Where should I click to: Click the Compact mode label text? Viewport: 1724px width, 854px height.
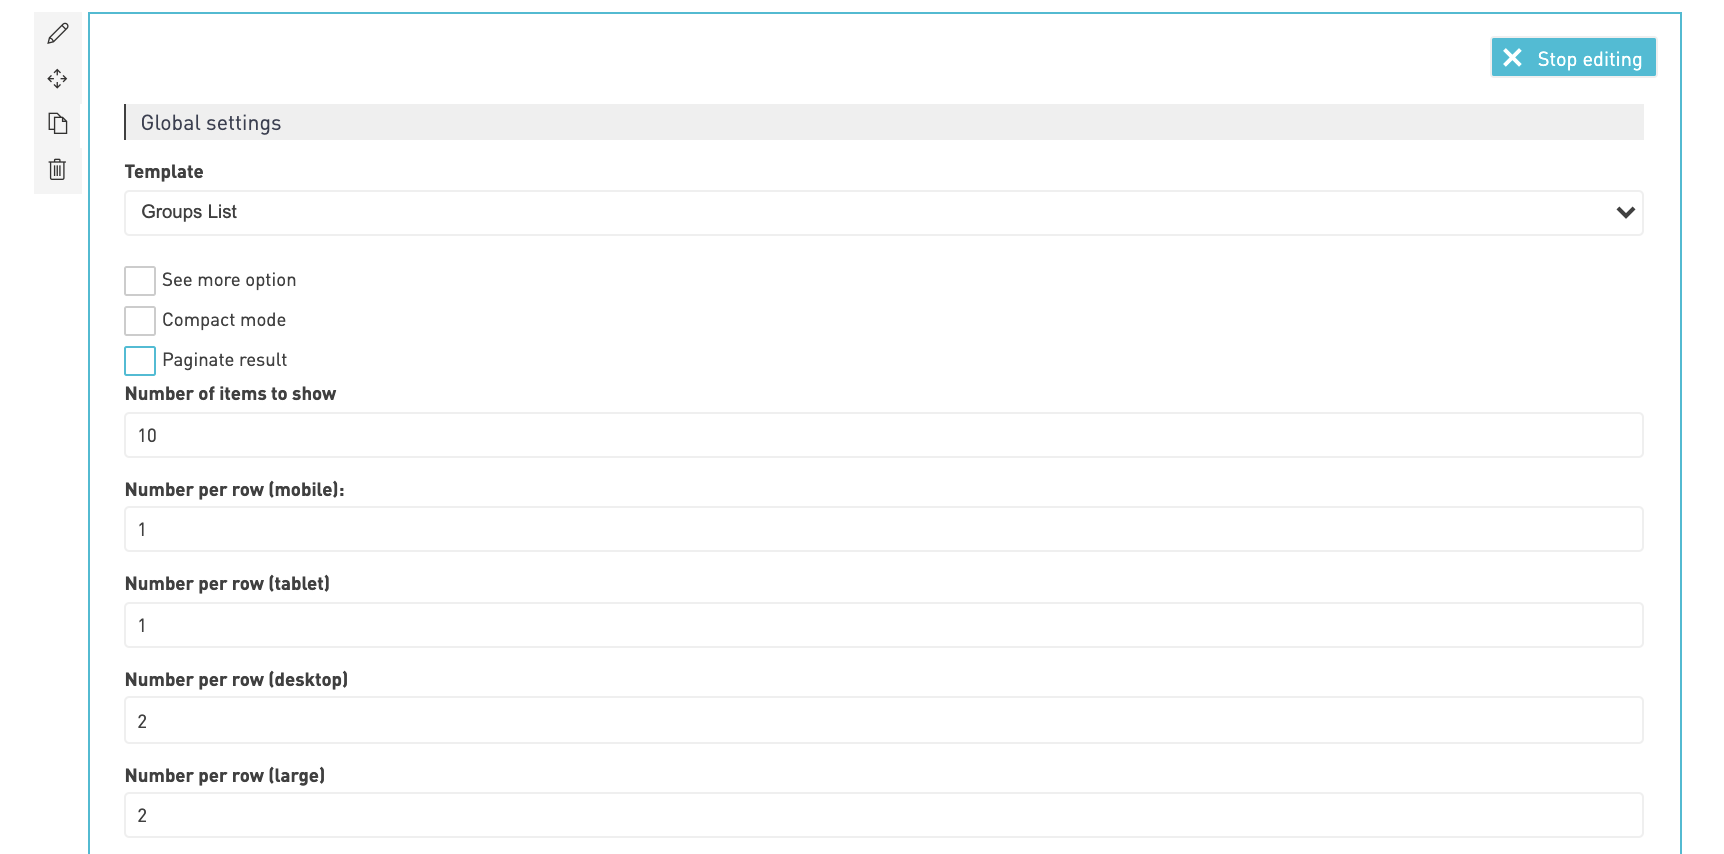(224, 320)
